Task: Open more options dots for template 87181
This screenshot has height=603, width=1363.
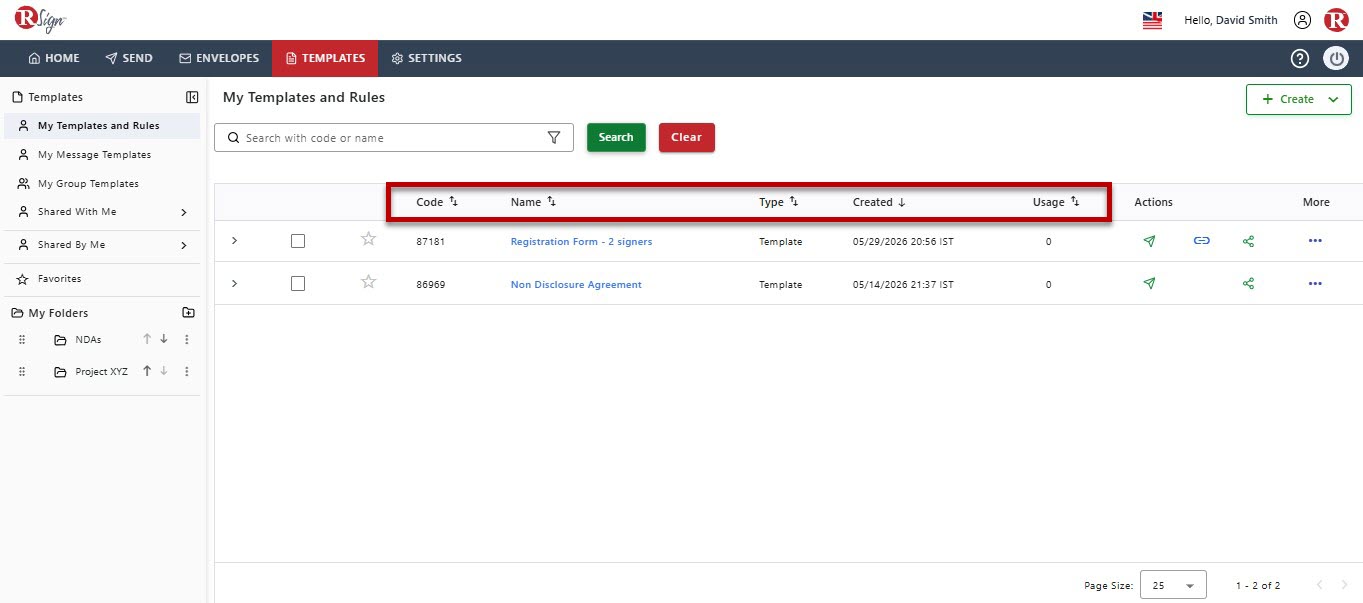Action: coord(1315,241)
